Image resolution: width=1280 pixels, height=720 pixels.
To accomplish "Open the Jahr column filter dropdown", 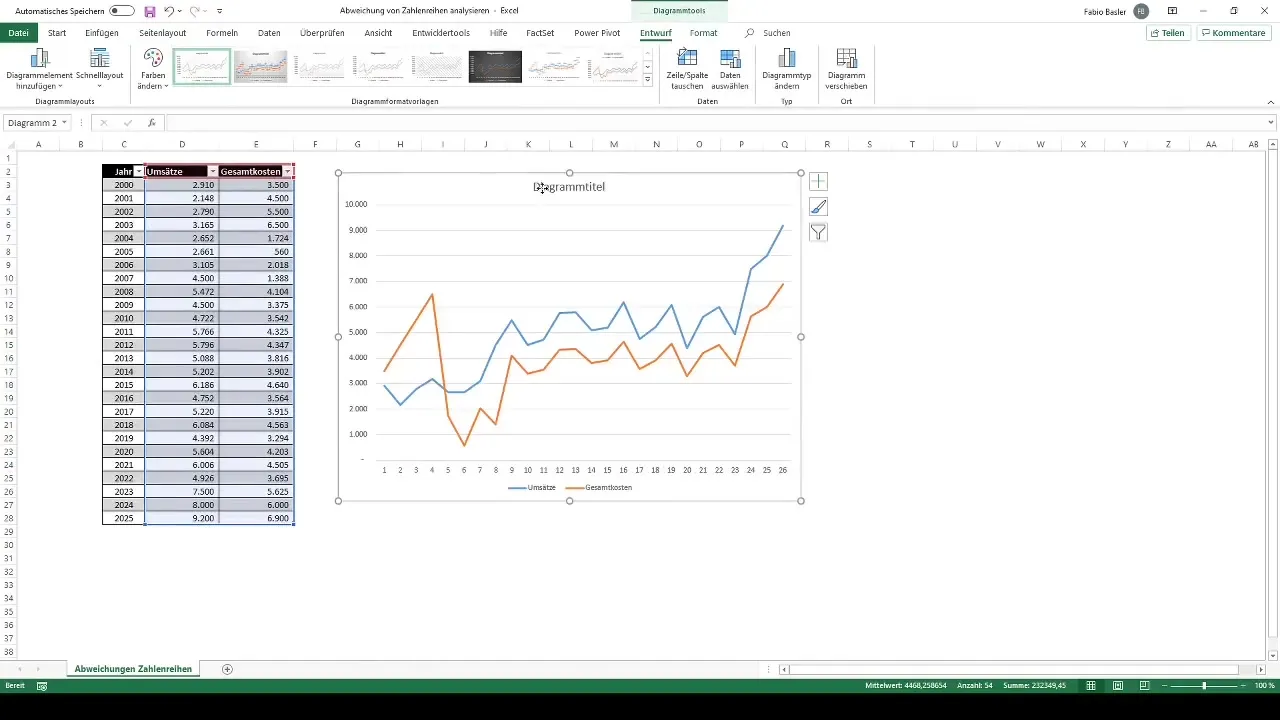I will (x=138, y=172).
